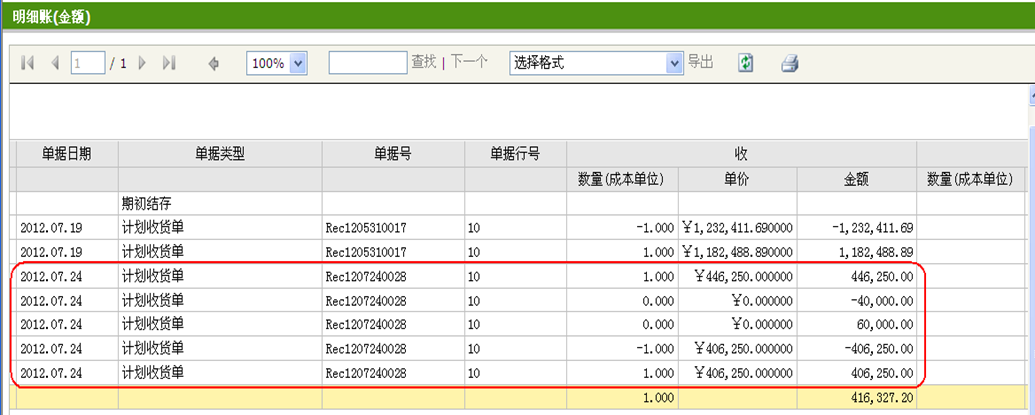Click the 单据日期 column header
Image resolution: width=1035 pixels, height=415 pixels.
coord(66,154)
